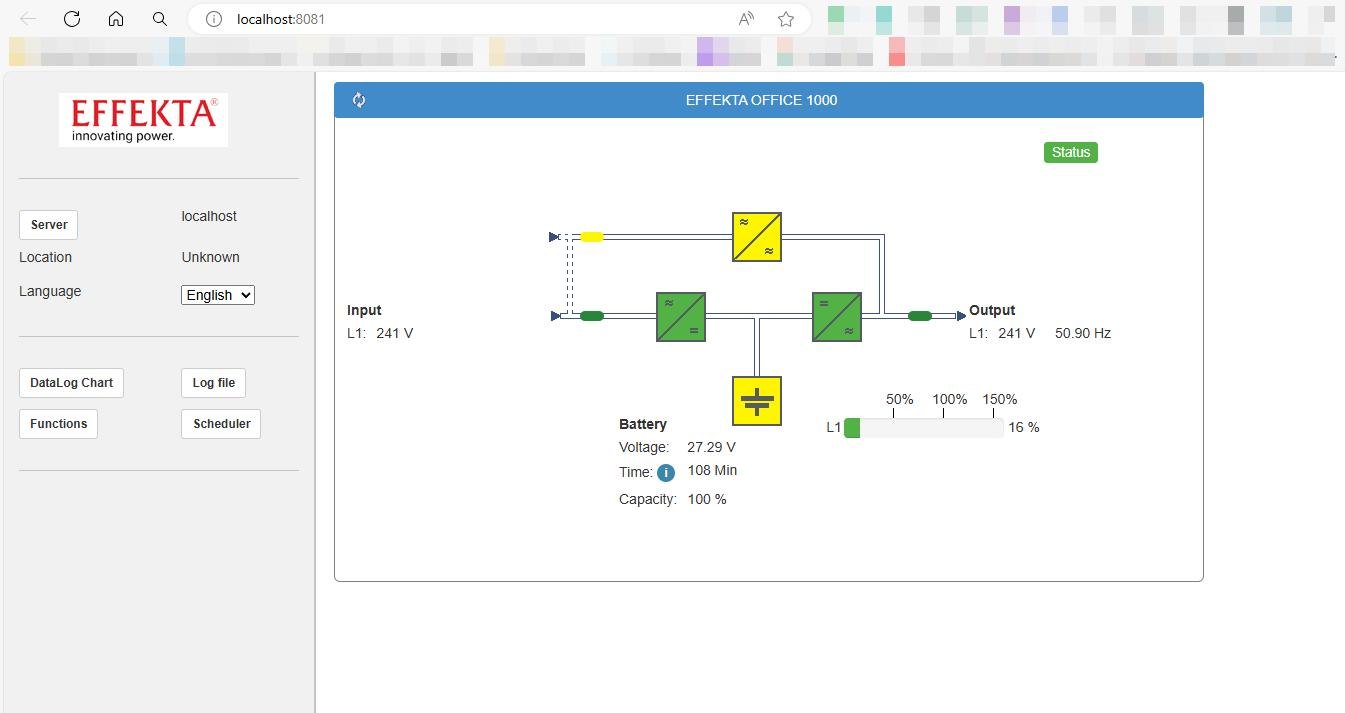This screenshot has width=1345, height=713.
Task: Click the 50% load scale label
Action: point(900,399)
